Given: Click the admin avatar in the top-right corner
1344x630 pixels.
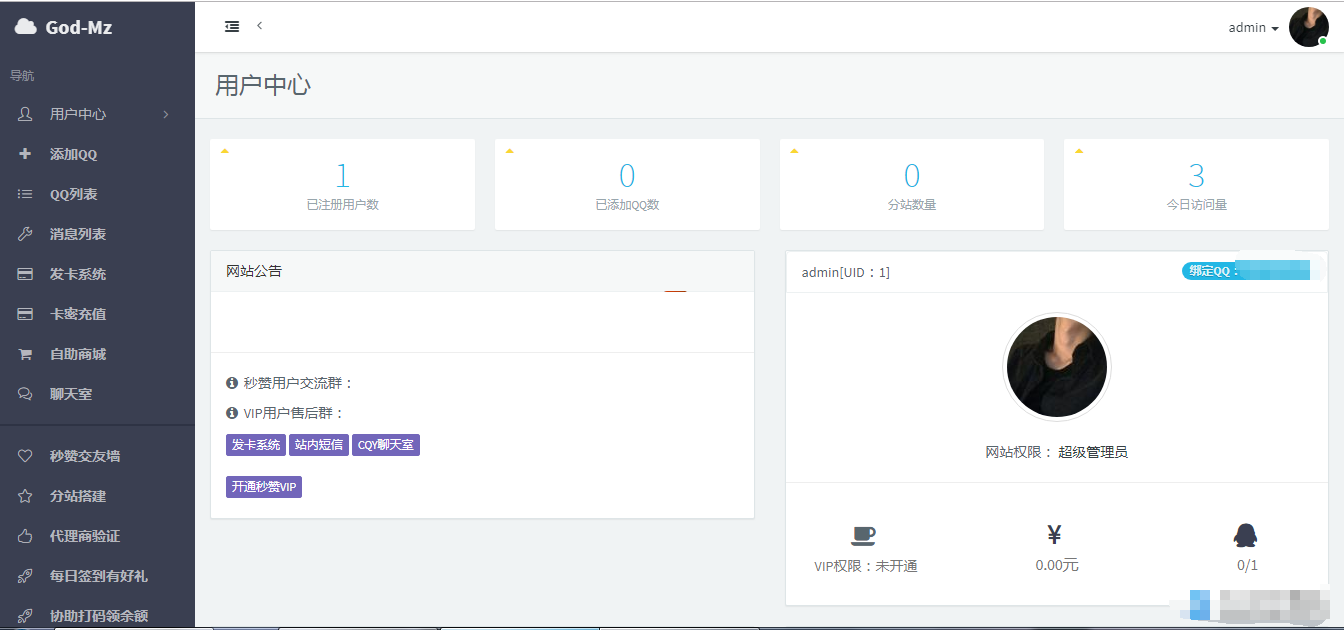Looking at the screenshot, I should [x=1308, y=27].
